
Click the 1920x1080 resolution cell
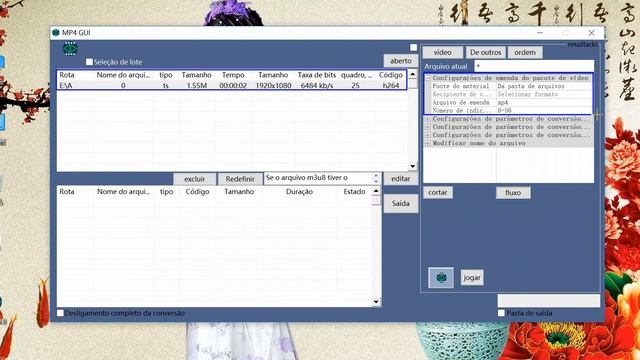(273, 85)
